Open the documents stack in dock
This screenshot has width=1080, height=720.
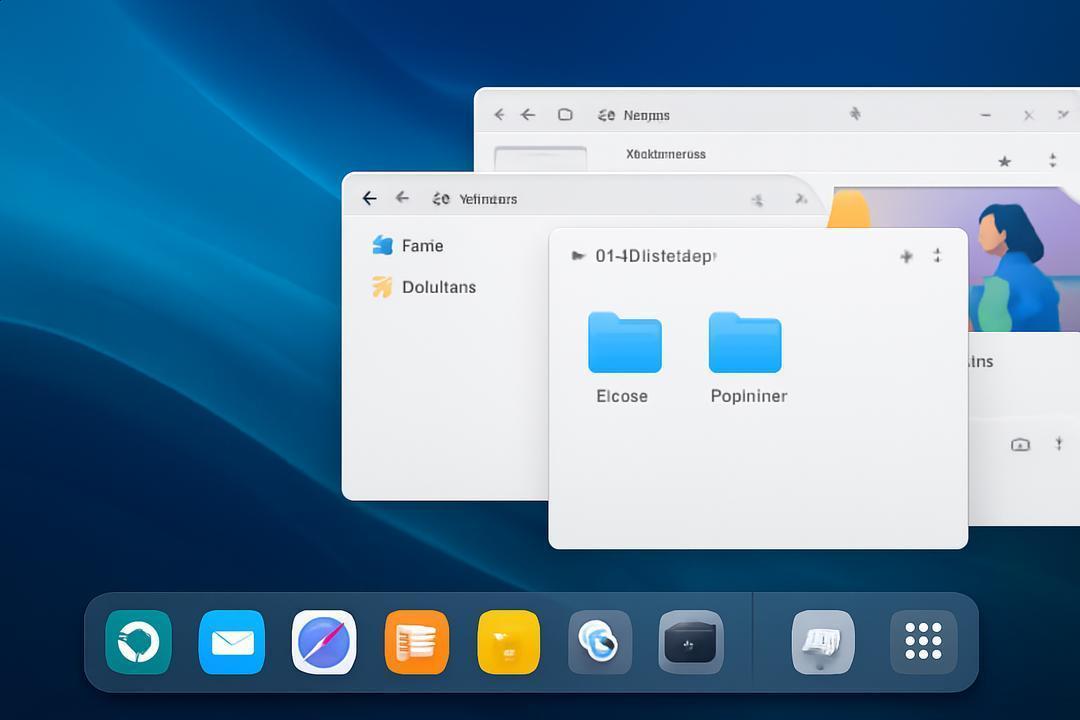[823, 642]
